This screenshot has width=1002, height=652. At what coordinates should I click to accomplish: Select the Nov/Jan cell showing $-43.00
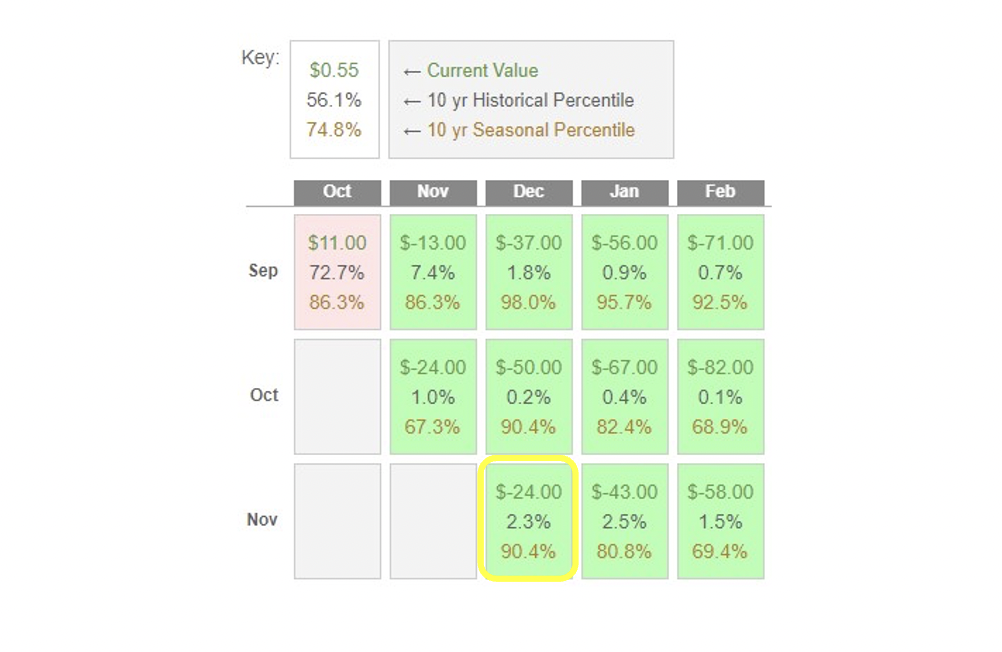[625, 521]
